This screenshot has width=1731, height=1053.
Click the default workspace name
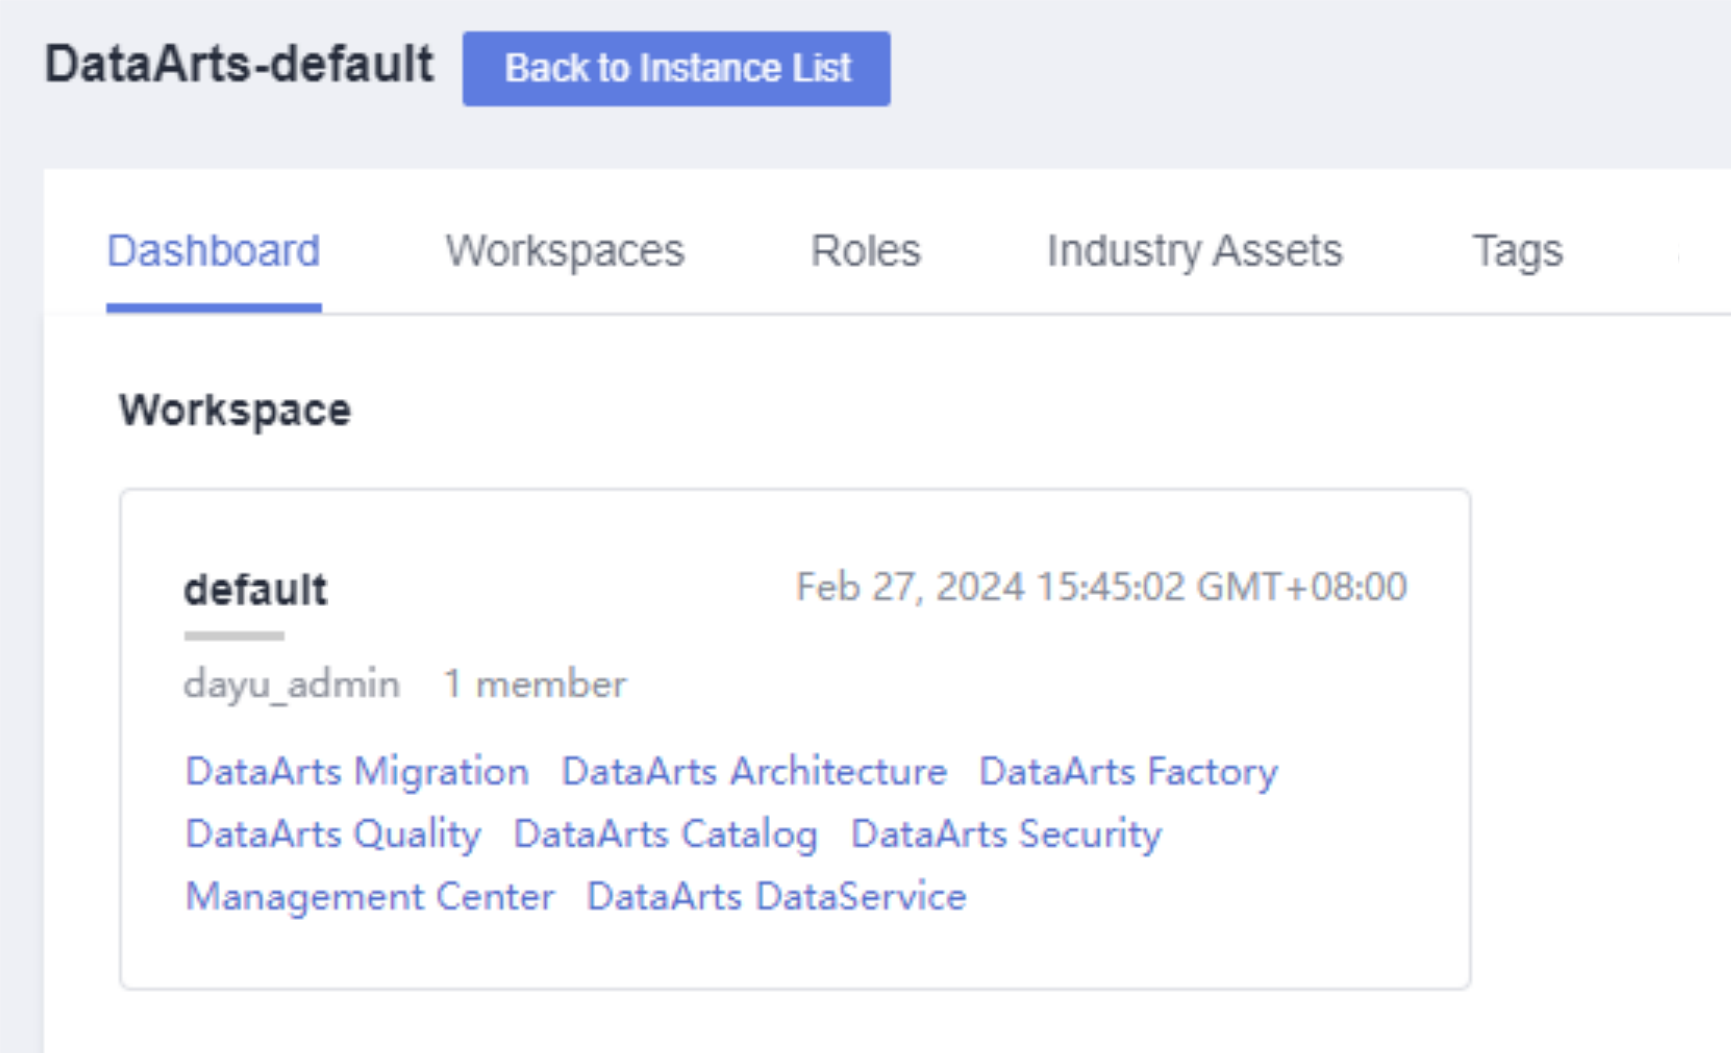pyautogui.click(x=255, y=589)
